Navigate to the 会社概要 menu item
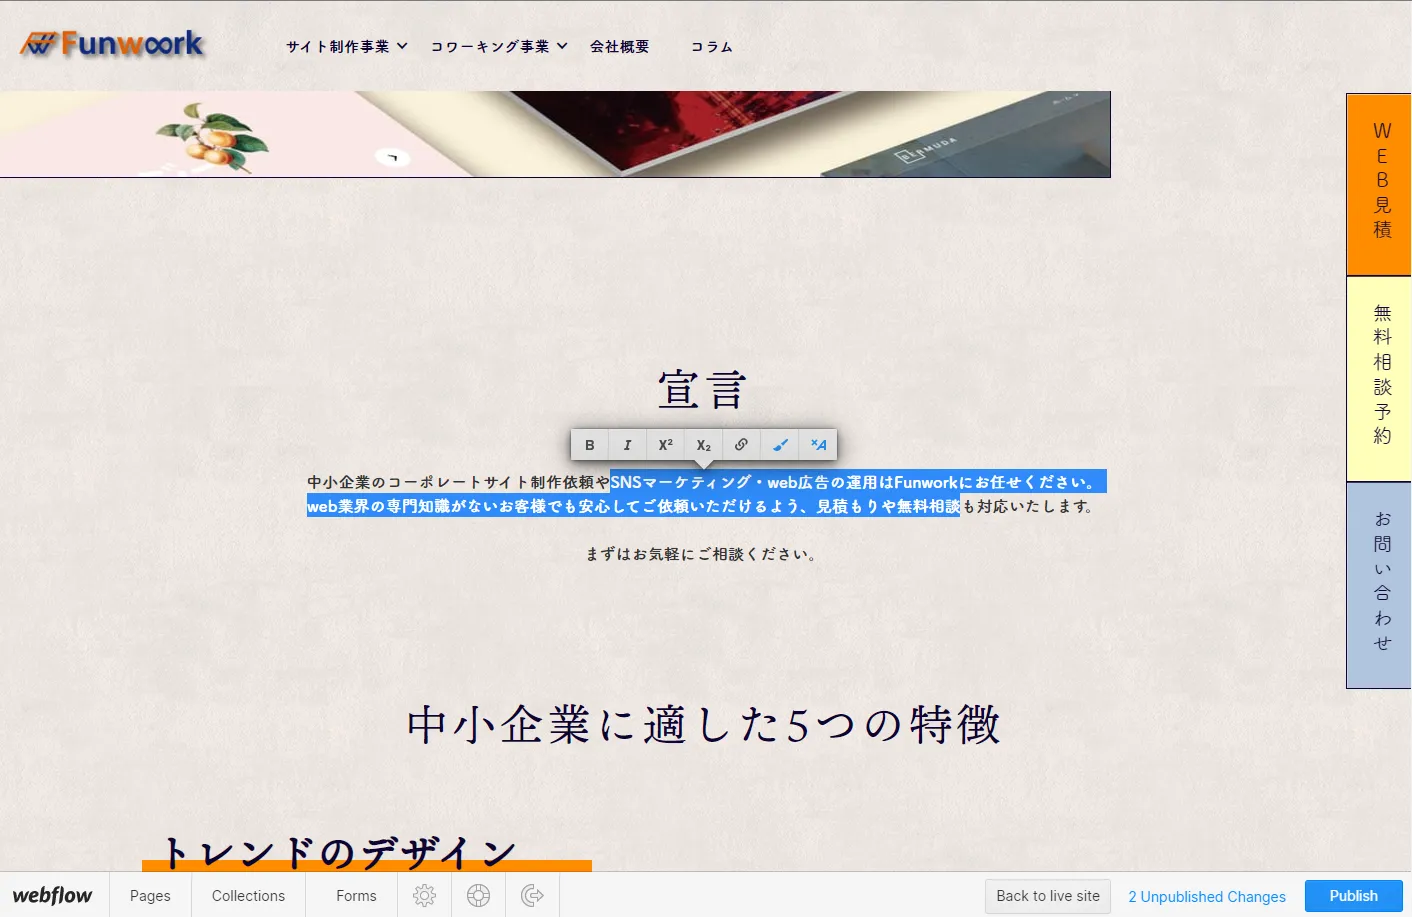This screenshot has width=1412, height=917. point(620,45)
